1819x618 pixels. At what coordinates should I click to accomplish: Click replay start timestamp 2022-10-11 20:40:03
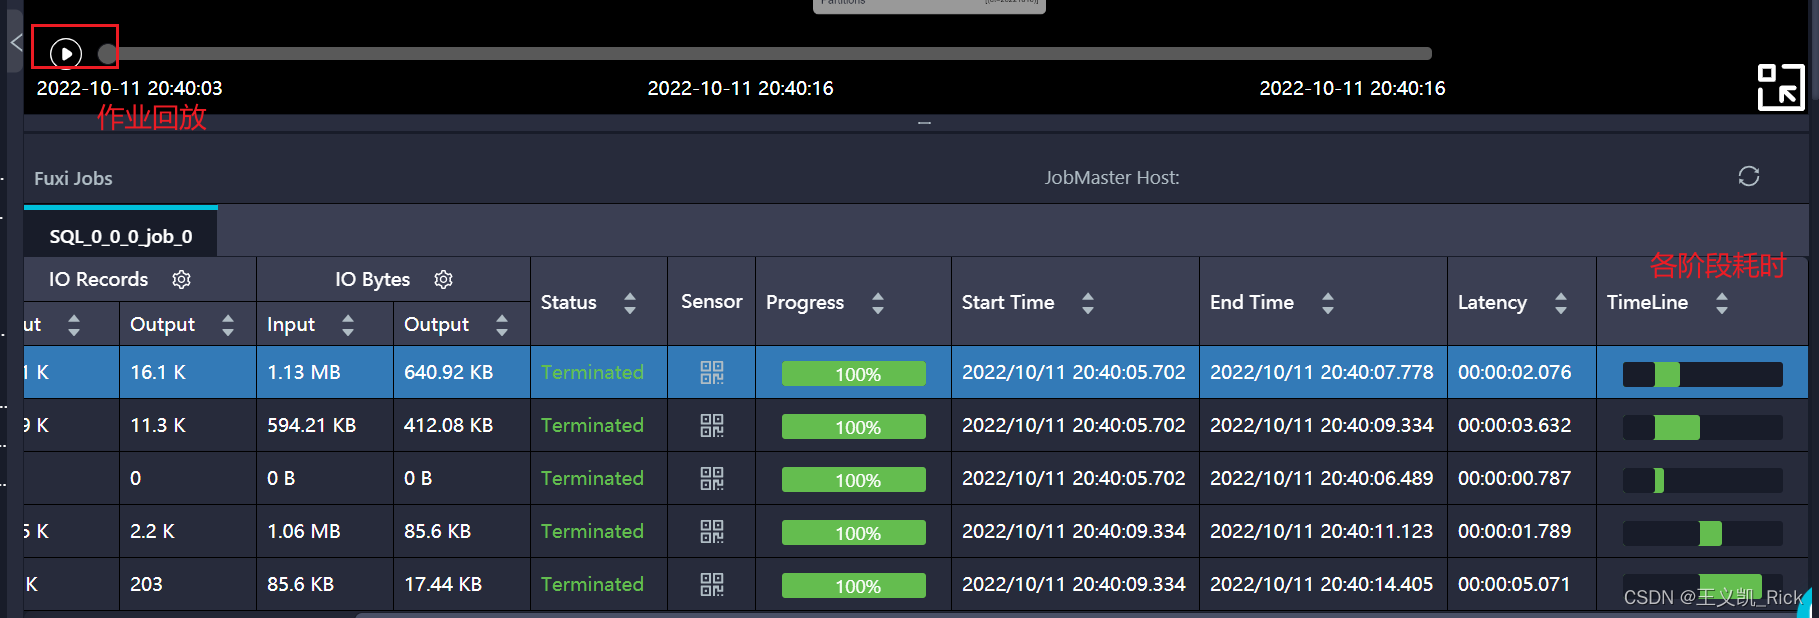pyautogui.click(x=130, y=88)
